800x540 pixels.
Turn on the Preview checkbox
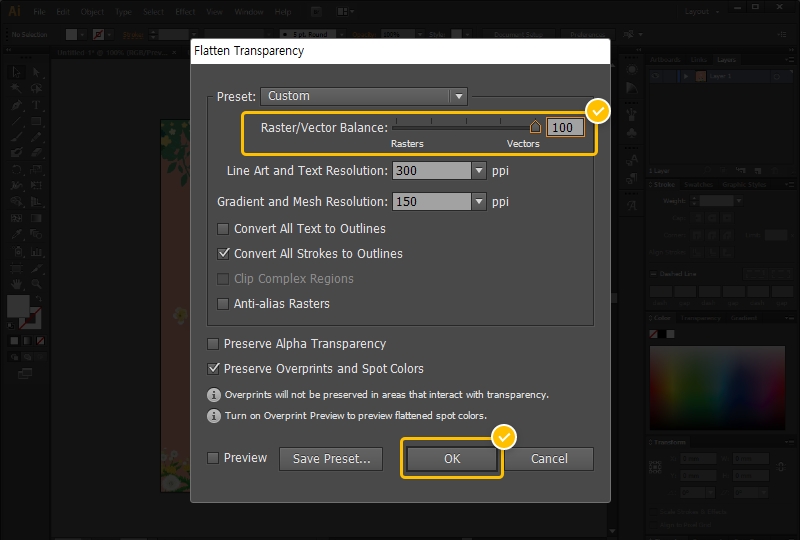[213, 458]
